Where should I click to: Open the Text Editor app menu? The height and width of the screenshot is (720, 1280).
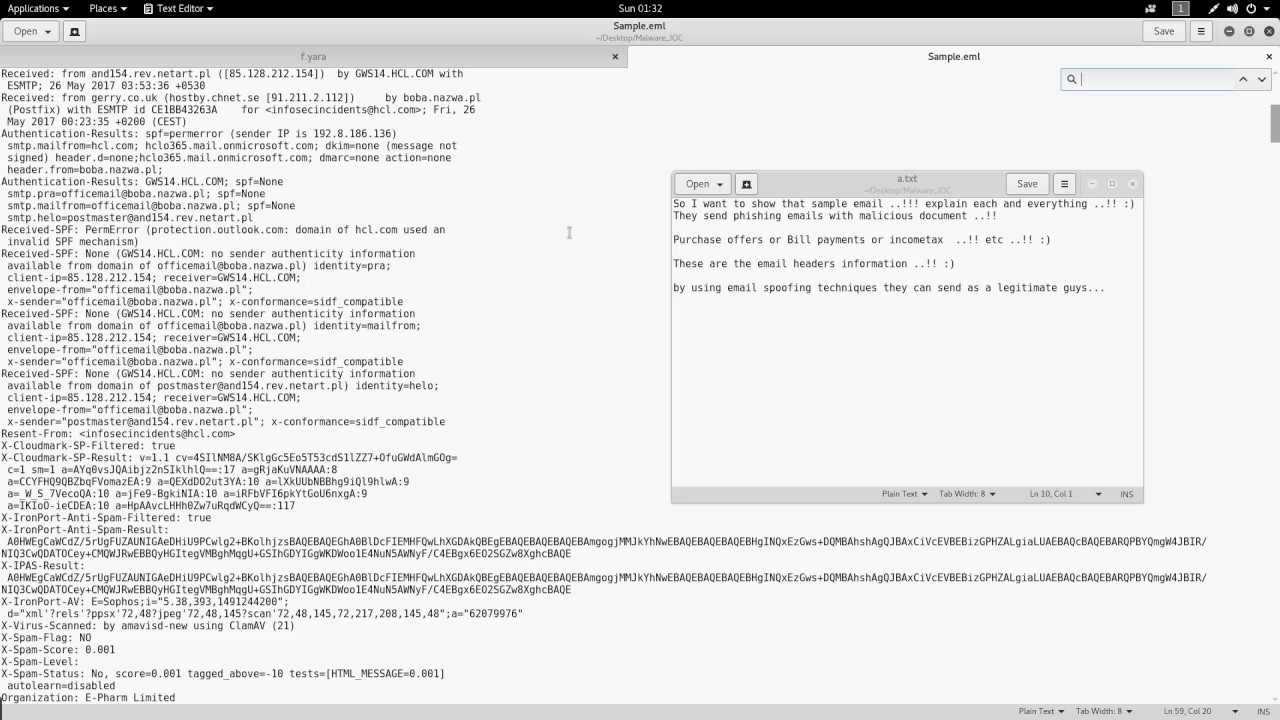coord(178,8)
